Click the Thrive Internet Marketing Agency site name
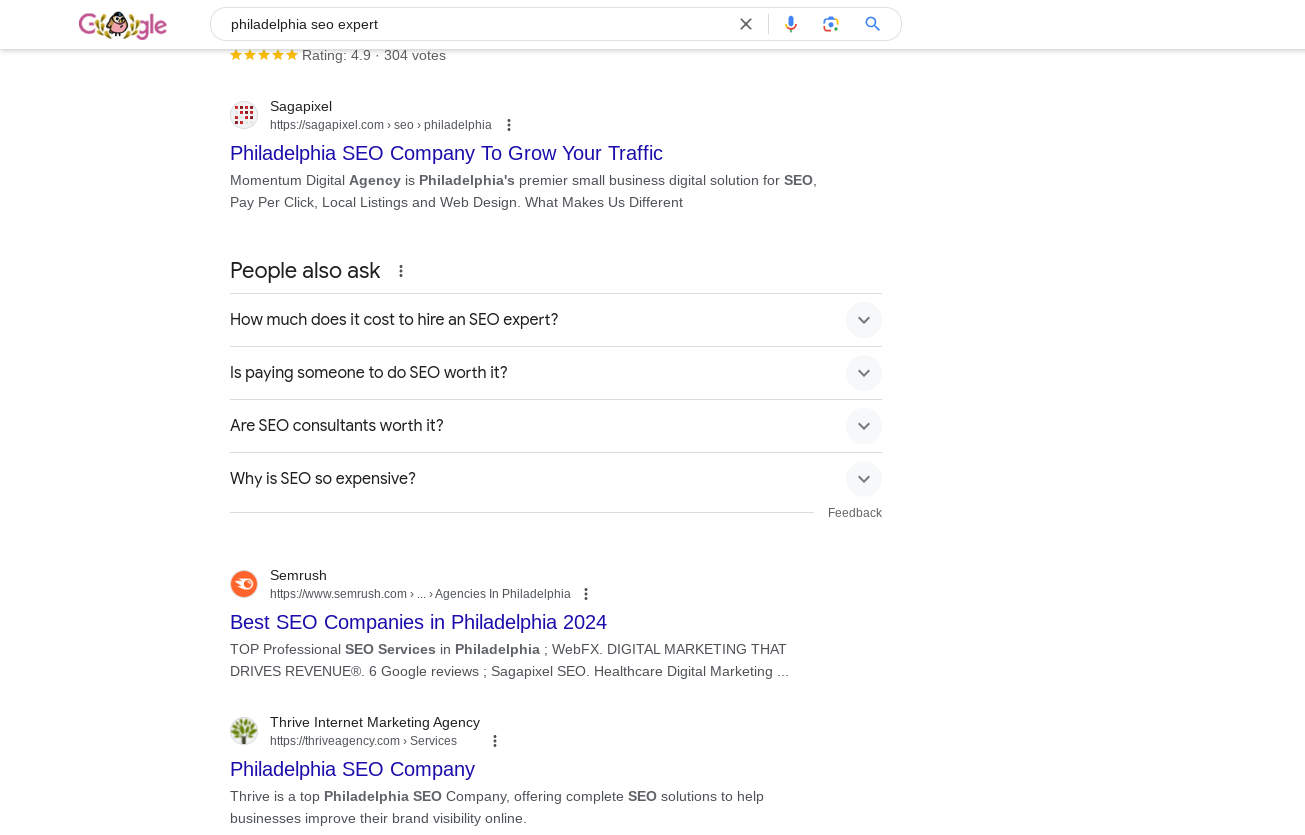 tap(375, 722)
